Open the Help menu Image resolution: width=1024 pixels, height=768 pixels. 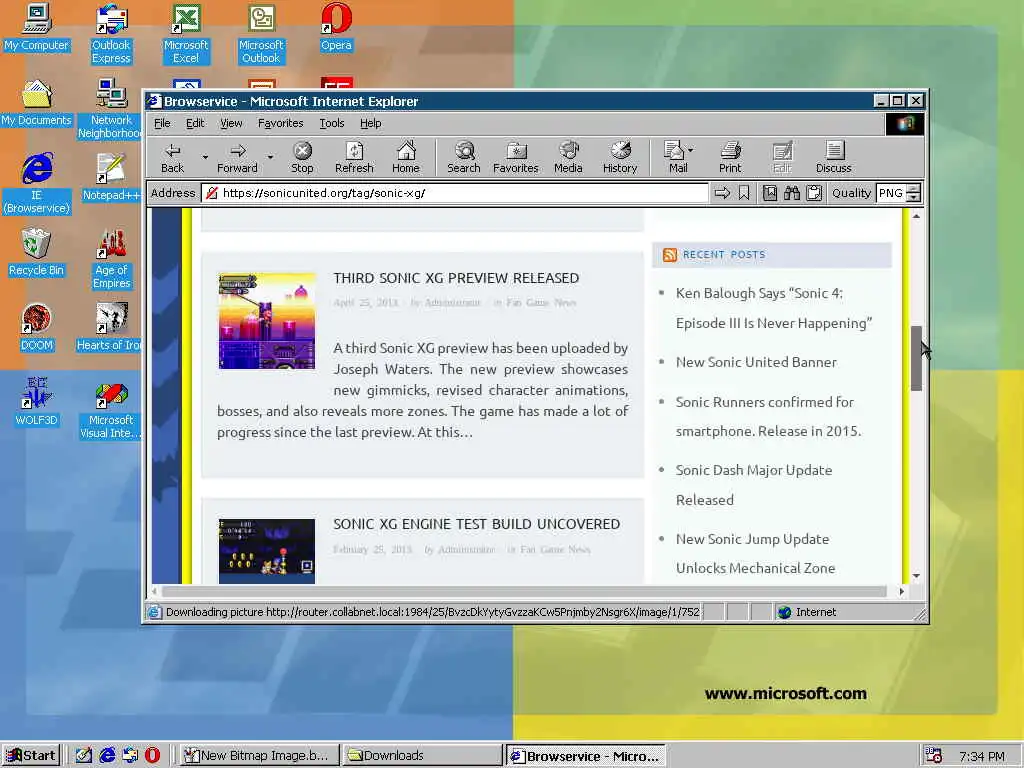[370, 123]
